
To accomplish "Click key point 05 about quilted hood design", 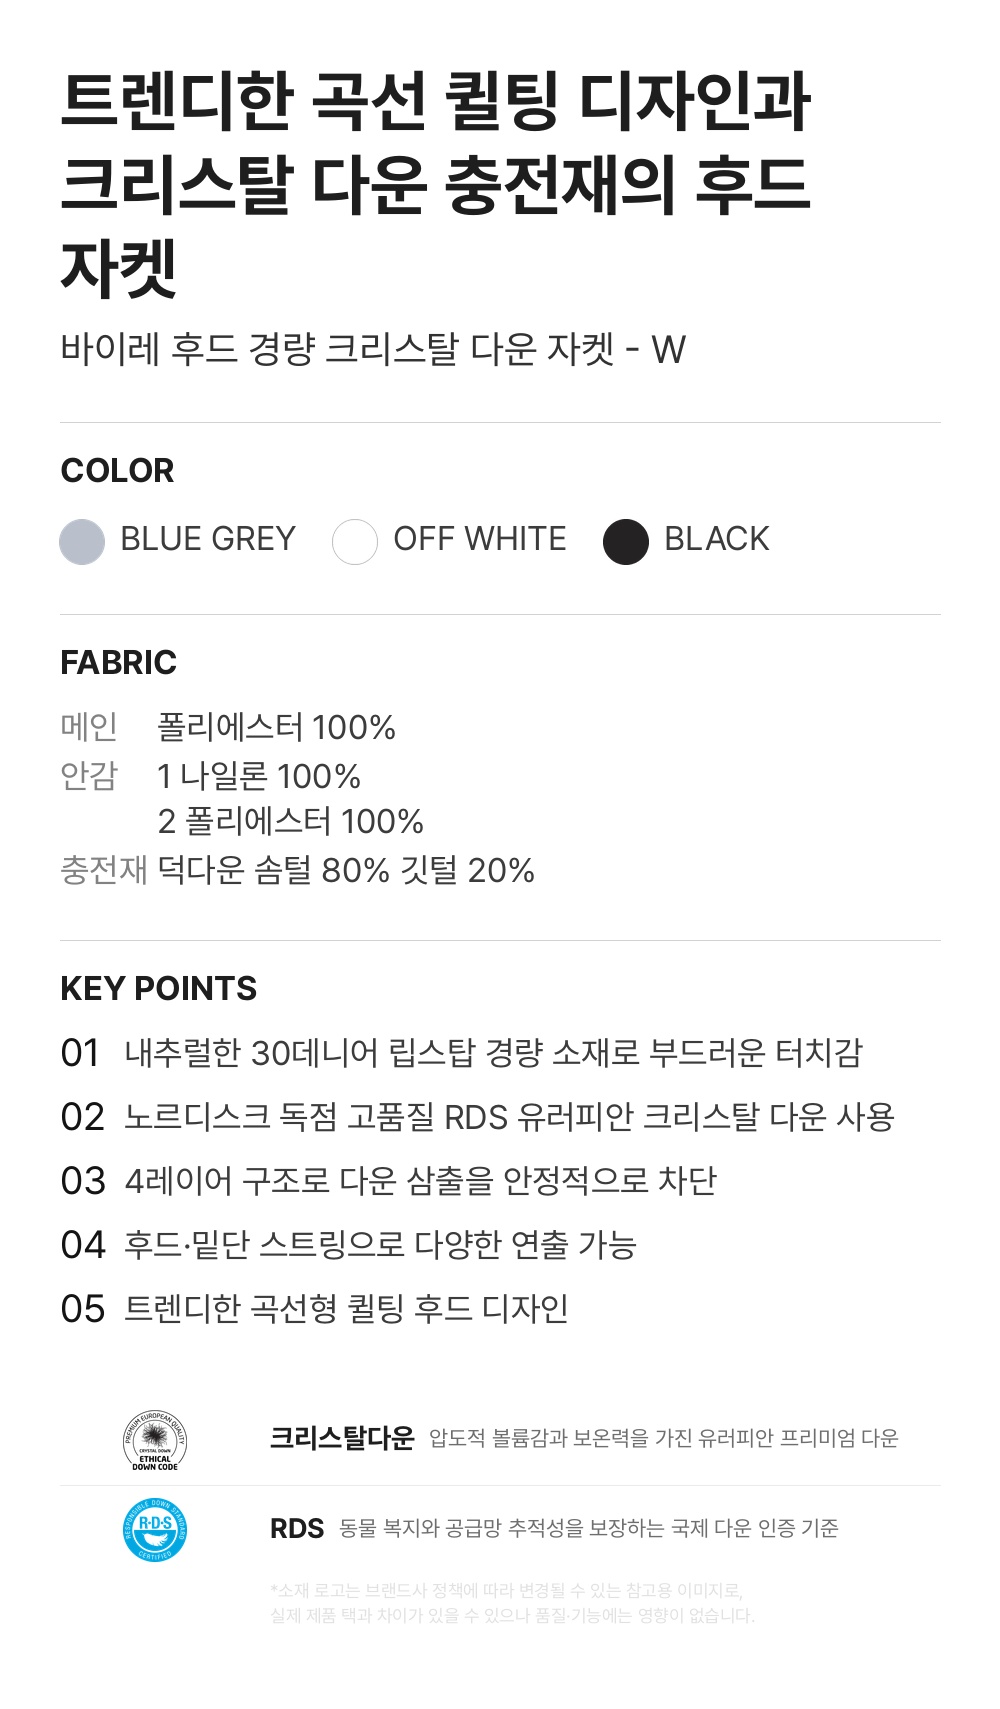I will coord(314,1309).
